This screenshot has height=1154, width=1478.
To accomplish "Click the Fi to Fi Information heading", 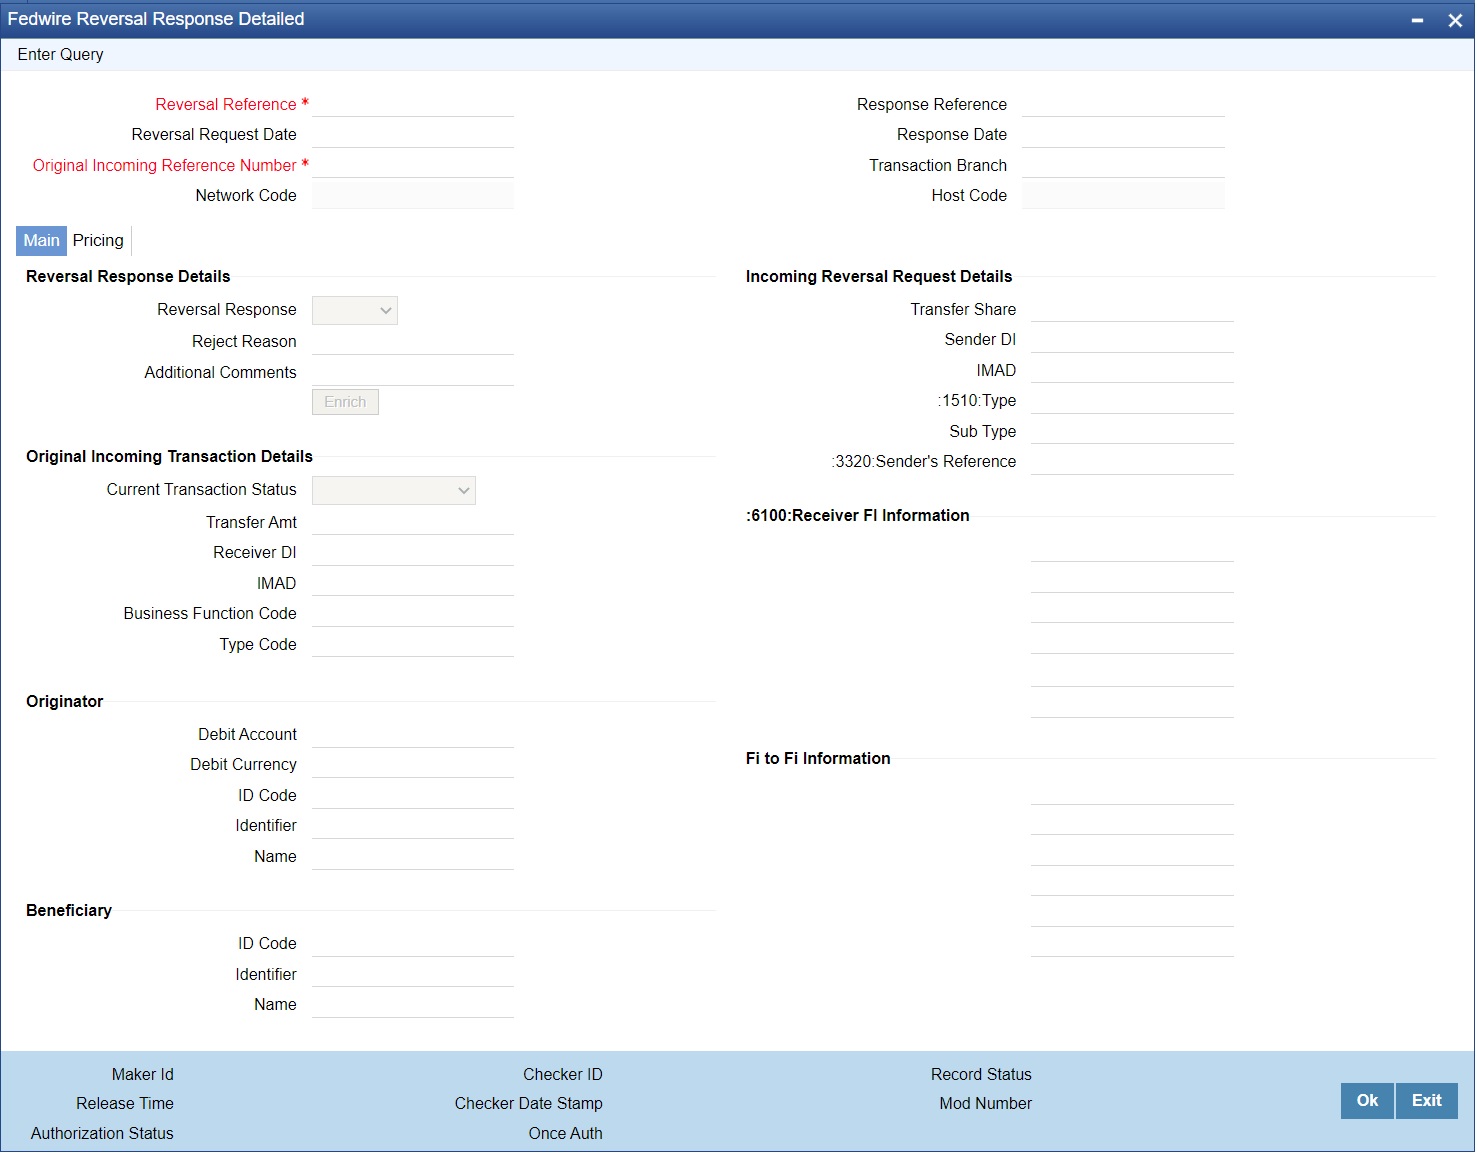I will coord(818,759).
